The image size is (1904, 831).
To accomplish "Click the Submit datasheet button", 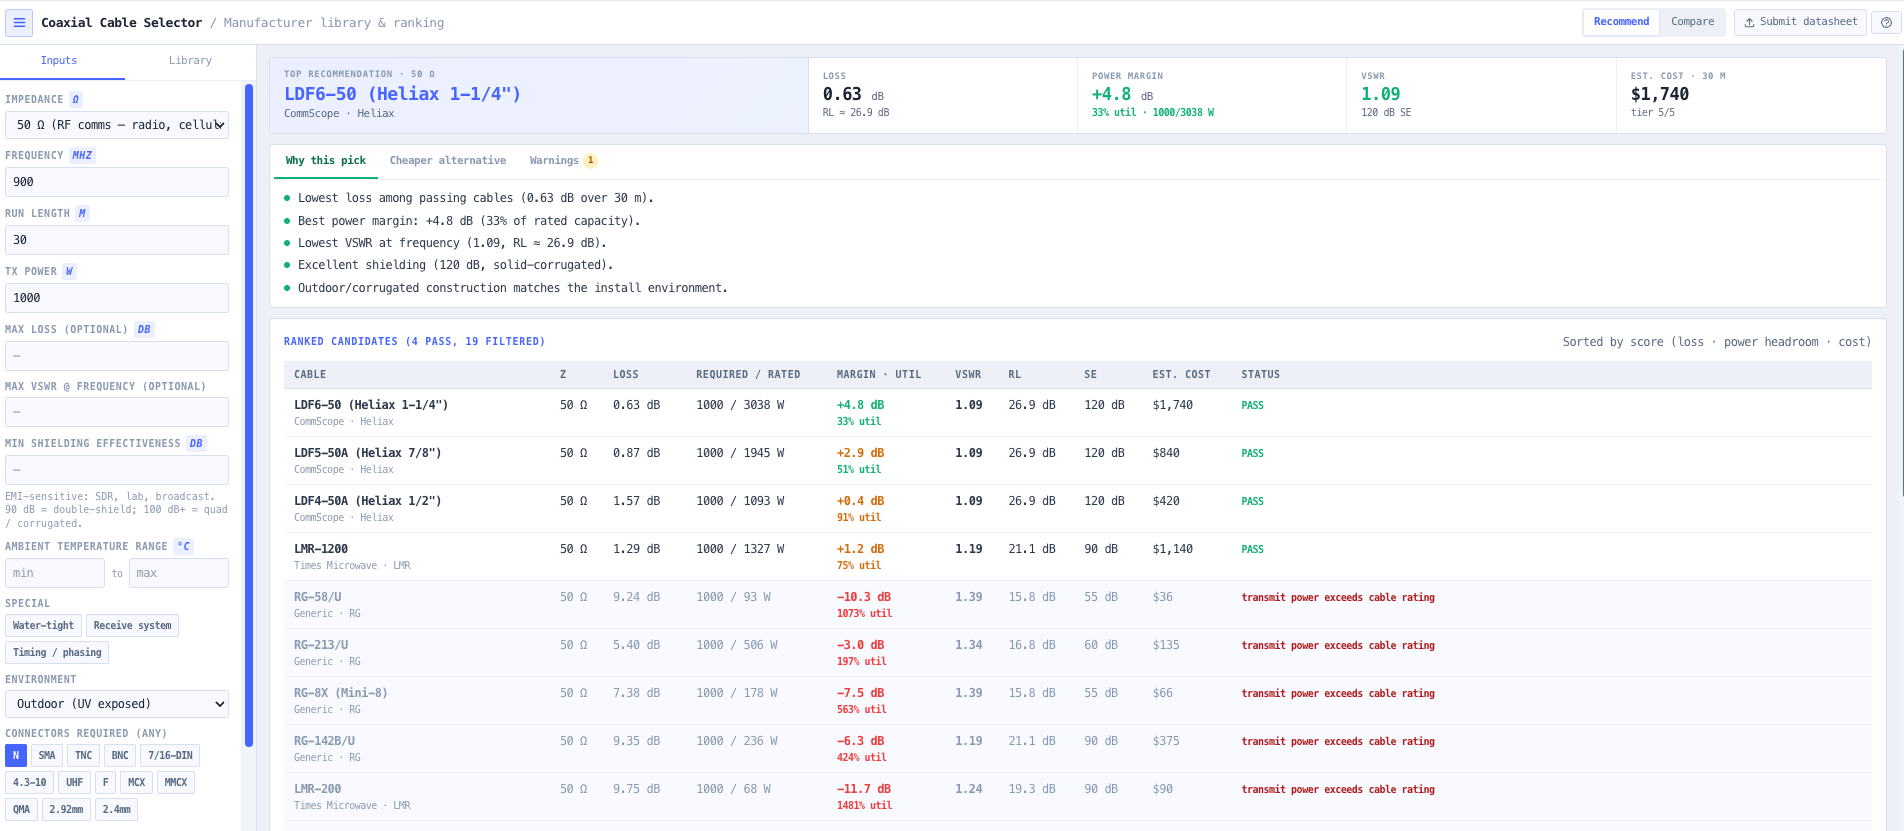I will pyautogui.click(x=1800, y=22).
